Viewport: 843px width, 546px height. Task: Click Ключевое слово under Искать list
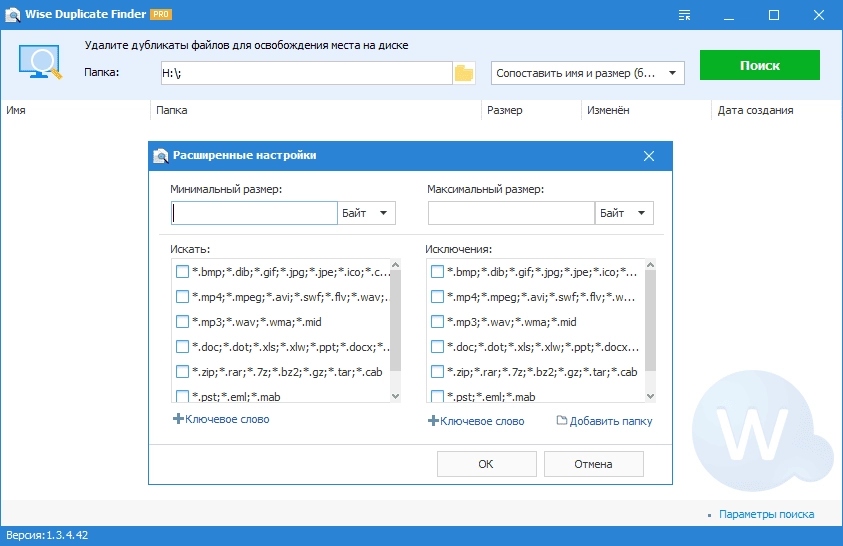(227, 419)
